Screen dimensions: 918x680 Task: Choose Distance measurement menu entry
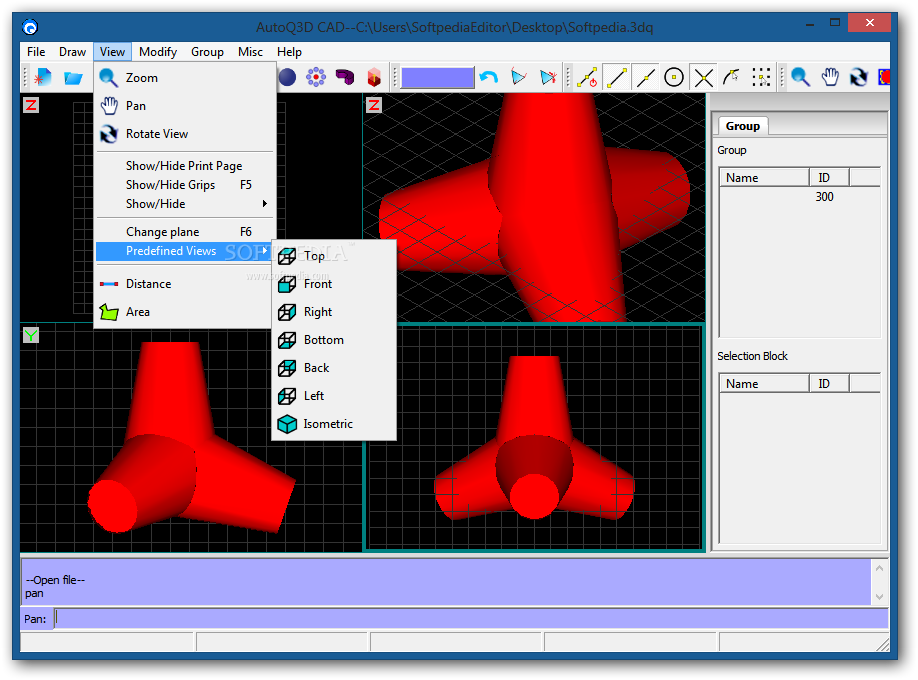tap(184, 283)
